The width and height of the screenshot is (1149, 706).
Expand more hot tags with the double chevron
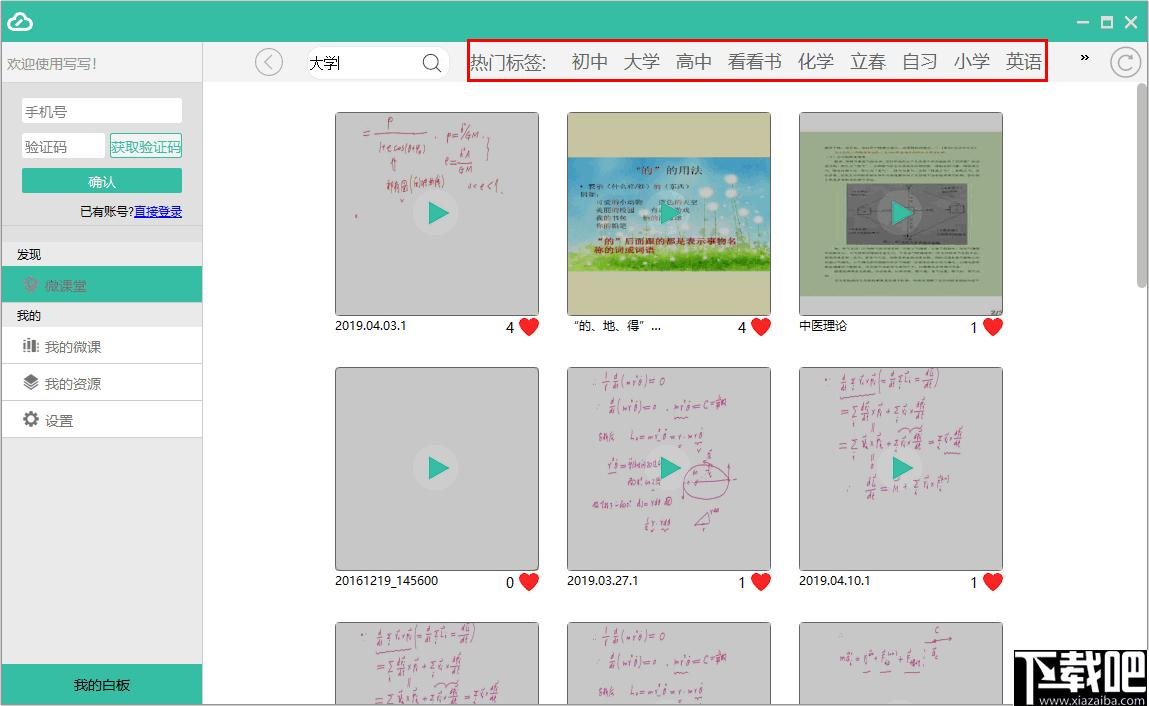point(1085,57)
